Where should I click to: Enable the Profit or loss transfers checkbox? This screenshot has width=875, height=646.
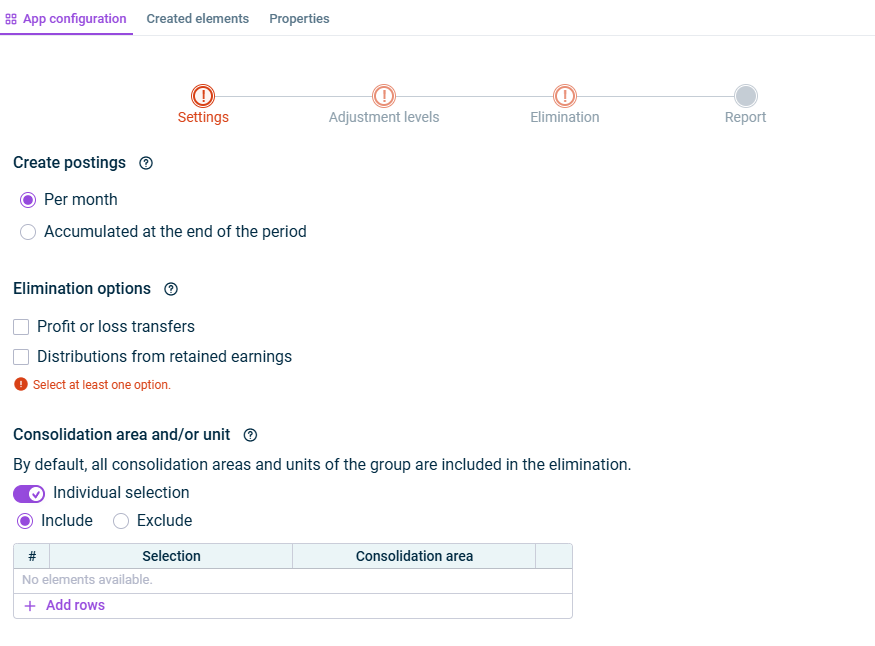click(21, 327)
